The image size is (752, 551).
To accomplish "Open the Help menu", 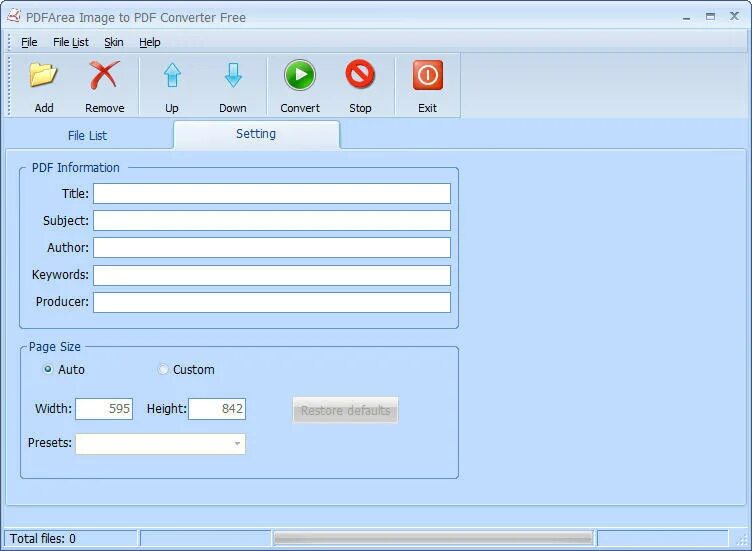I will coord(150,42).
